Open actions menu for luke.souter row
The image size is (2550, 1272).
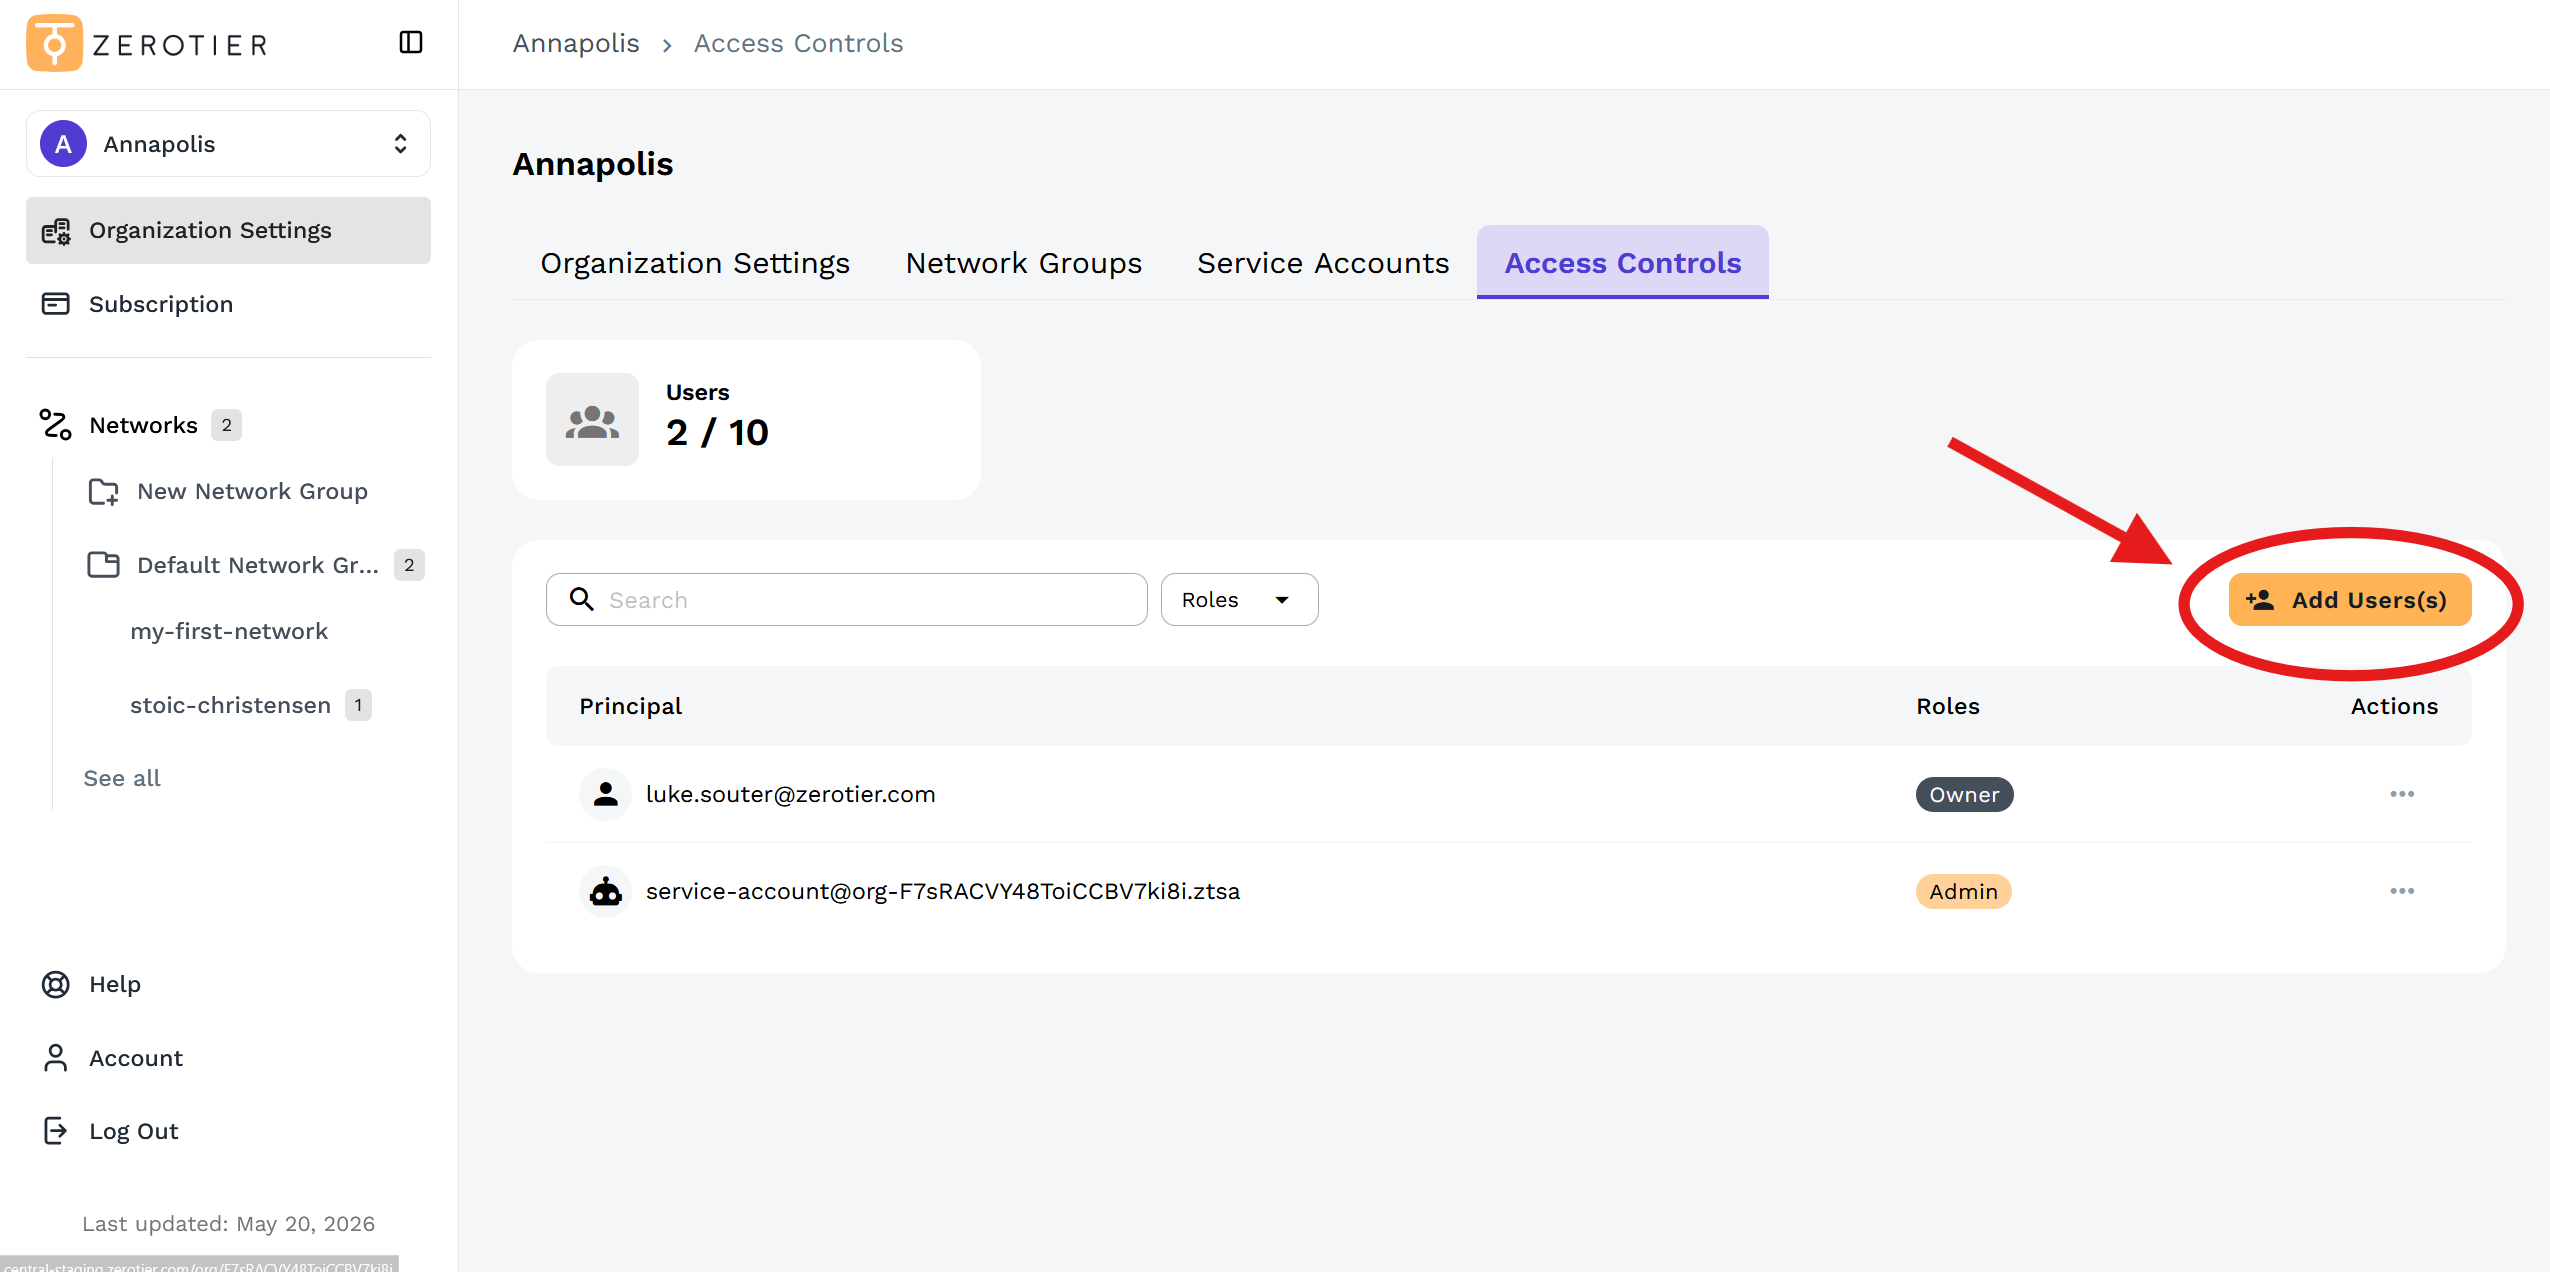tap(2402, 794)
